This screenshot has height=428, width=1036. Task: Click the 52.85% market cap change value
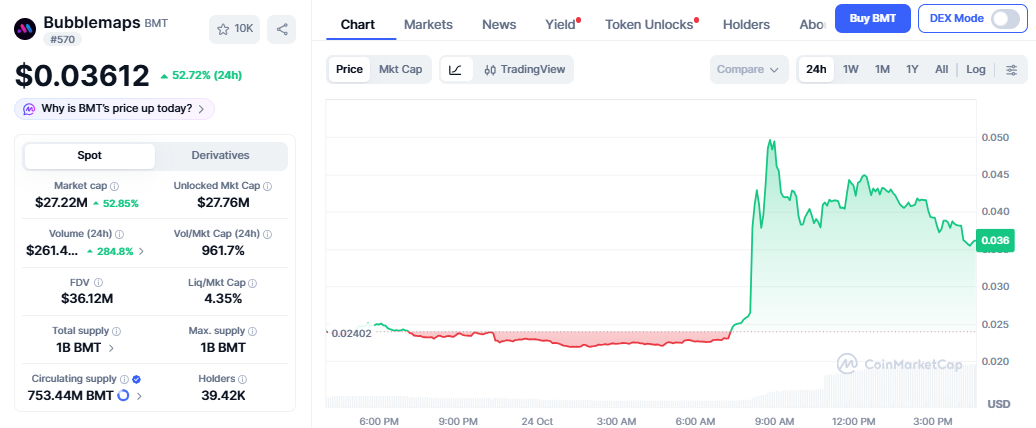tap(116, 203)
